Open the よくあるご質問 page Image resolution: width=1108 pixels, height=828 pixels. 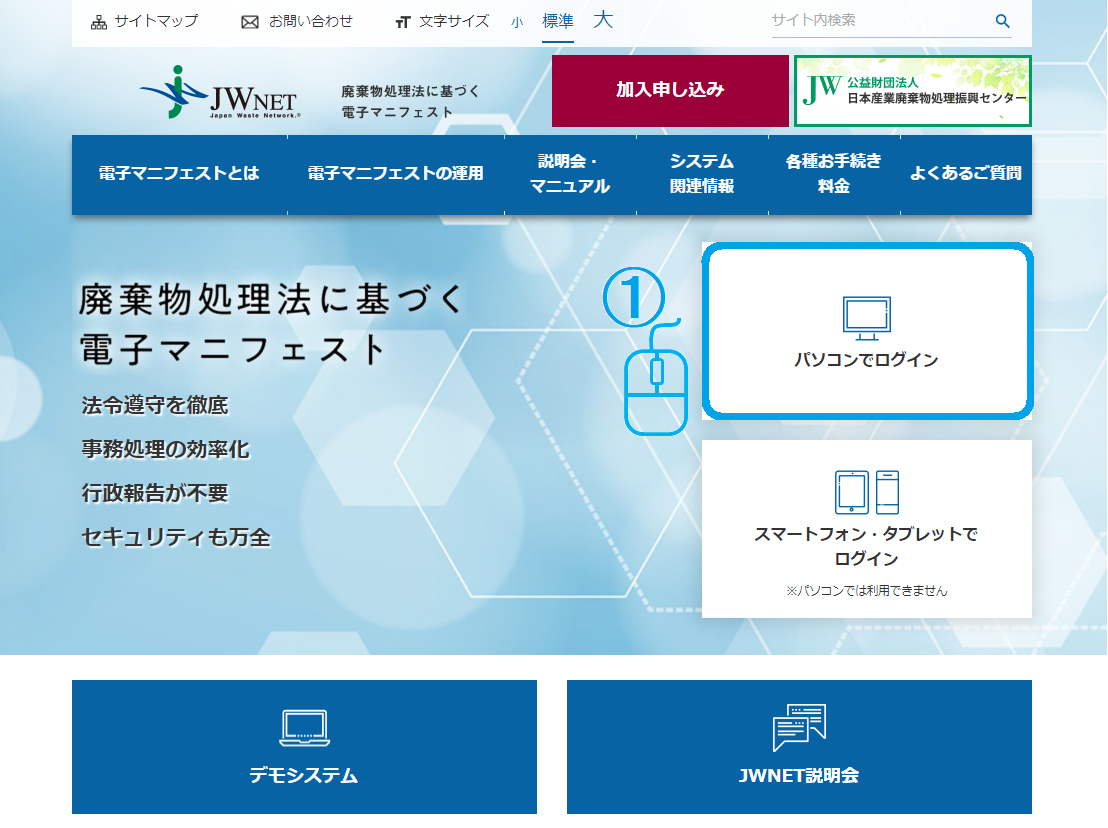965,174
